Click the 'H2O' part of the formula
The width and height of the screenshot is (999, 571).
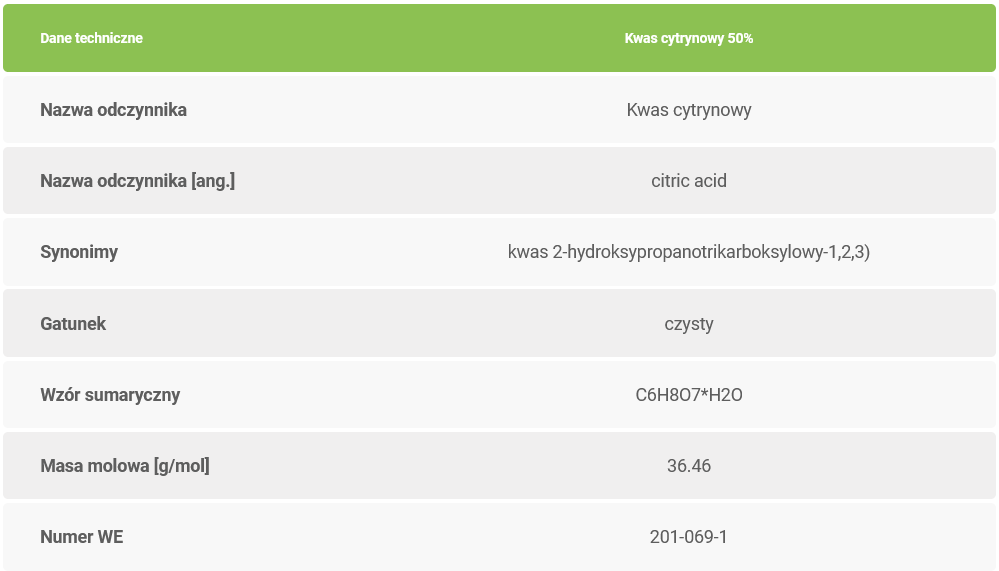point(724,395)
